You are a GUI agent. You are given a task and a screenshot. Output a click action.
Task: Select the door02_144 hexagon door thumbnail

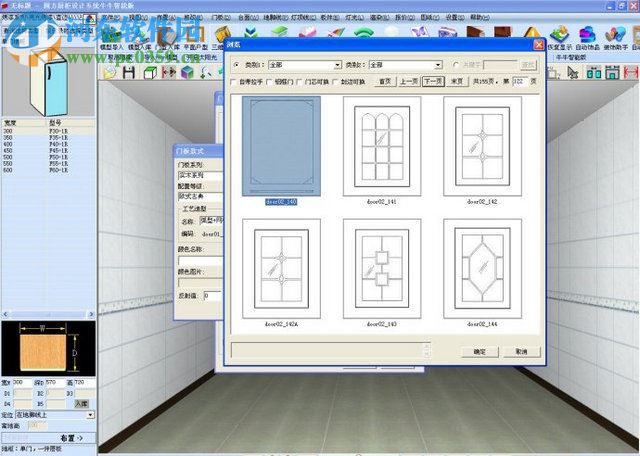pos(482,269)
